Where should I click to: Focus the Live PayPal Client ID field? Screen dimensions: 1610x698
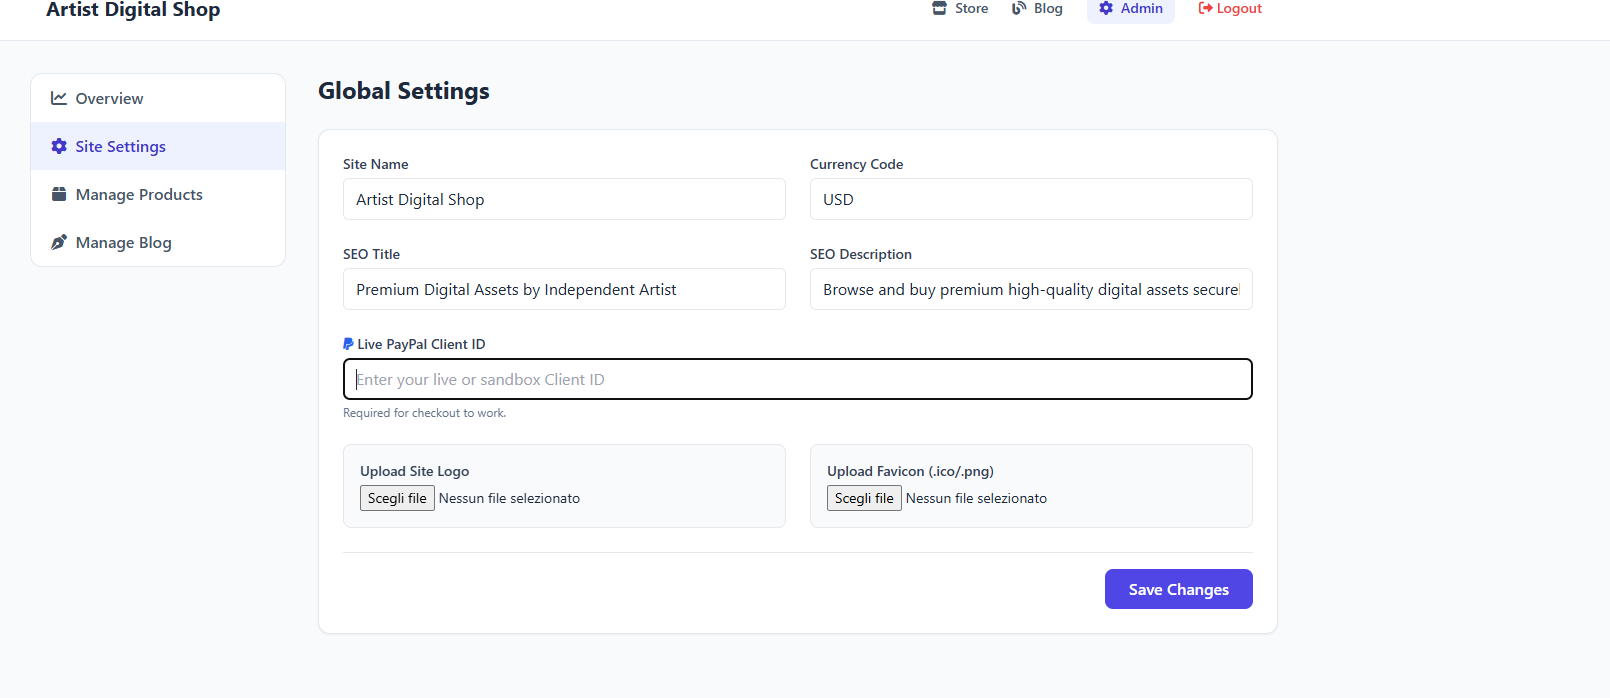point(798,379)
